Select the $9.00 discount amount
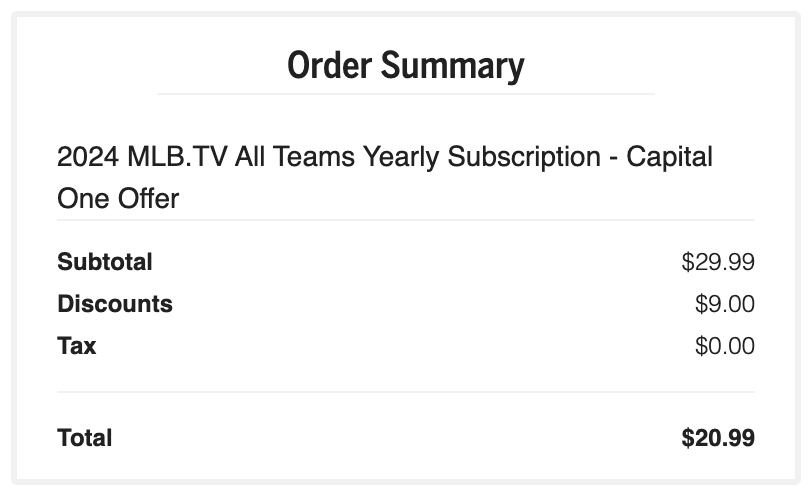The width and height of the screenshot is (812, 496). click(x=724, y=304)
